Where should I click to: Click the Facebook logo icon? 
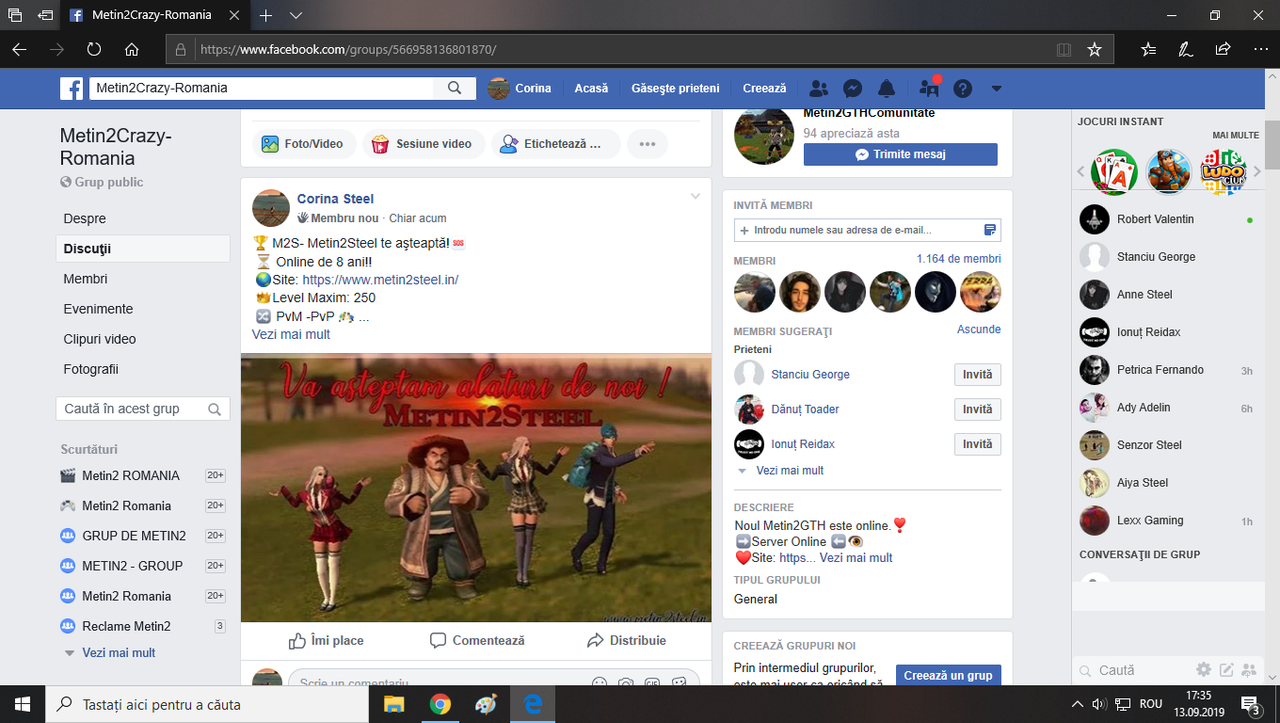(72, 88)
